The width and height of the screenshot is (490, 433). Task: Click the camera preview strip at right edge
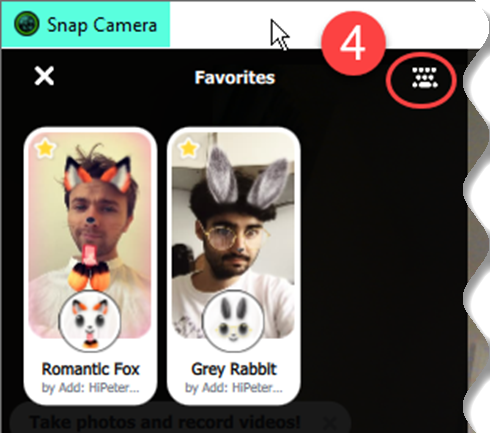tap(473, 240)
